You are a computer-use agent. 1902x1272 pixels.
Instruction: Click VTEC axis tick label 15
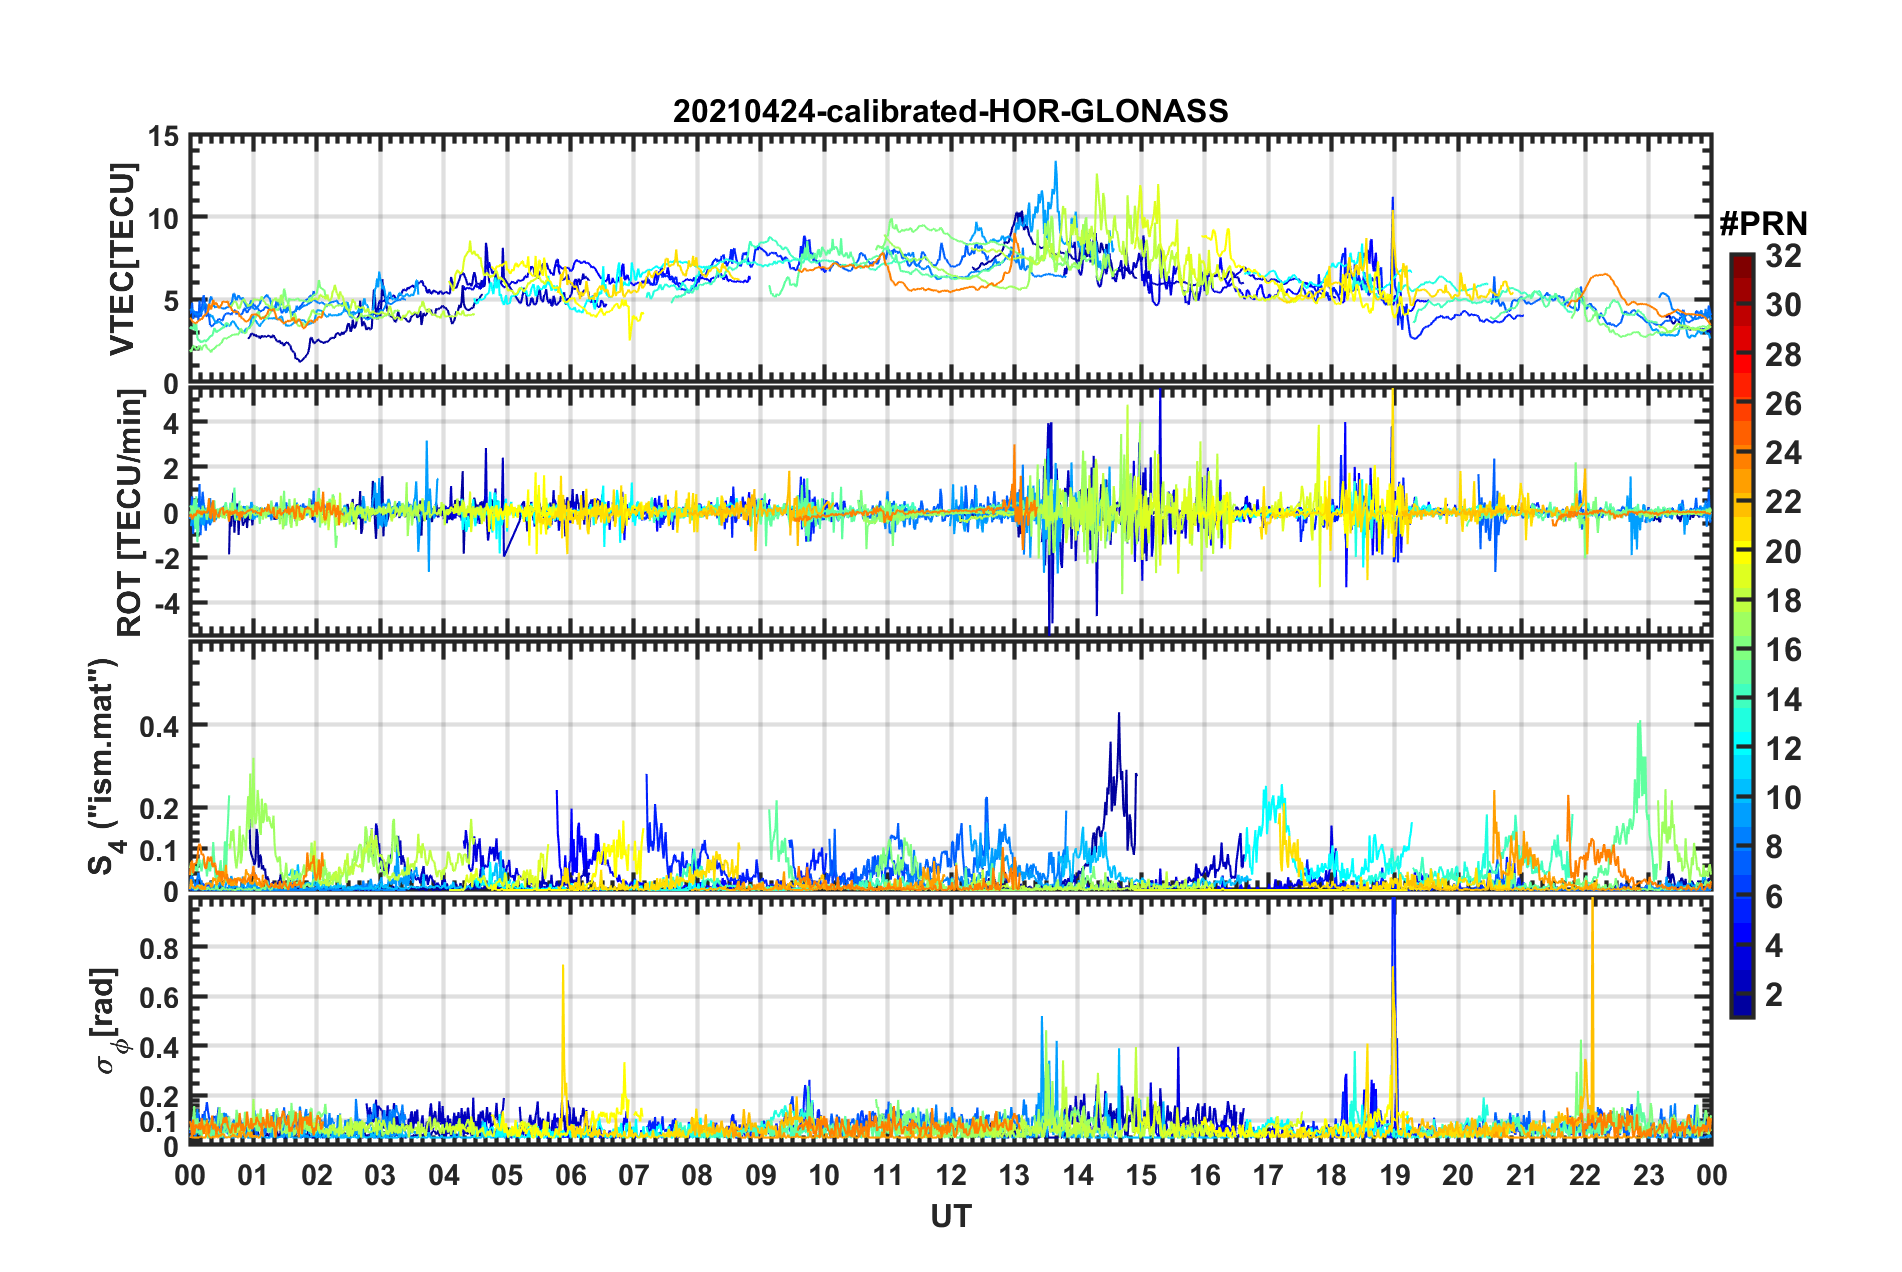[x=165, y=137]
